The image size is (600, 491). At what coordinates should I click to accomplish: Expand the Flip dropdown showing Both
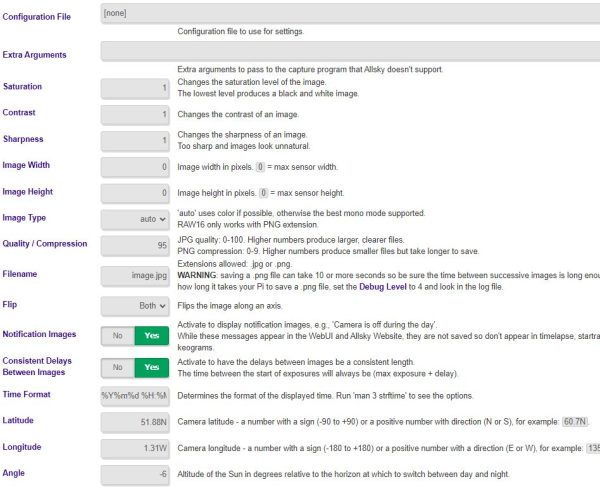tap(135, 306)
